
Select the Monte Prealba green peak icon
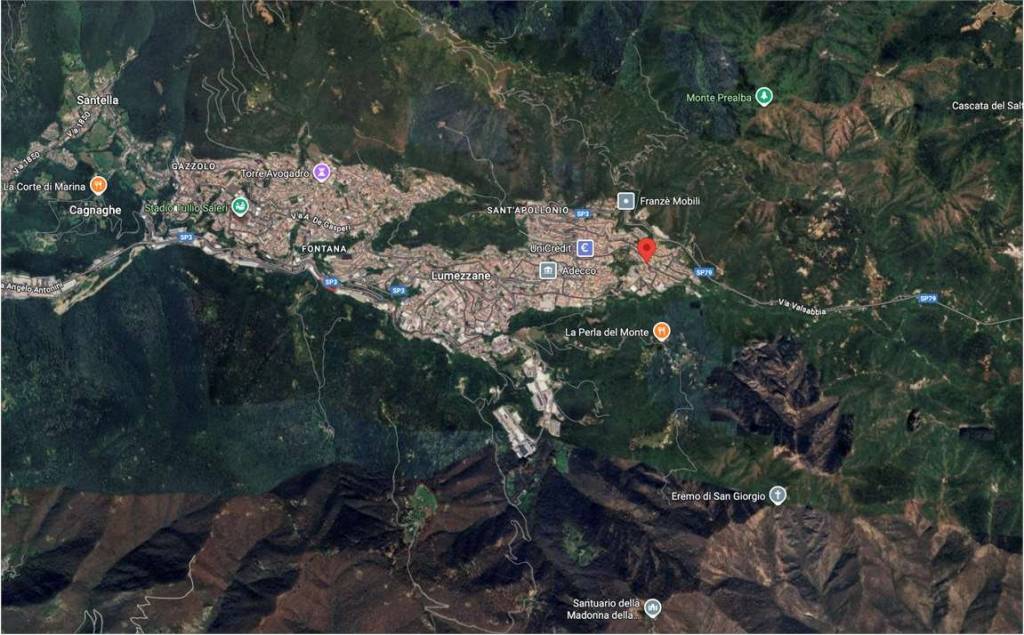pos(765,97)
